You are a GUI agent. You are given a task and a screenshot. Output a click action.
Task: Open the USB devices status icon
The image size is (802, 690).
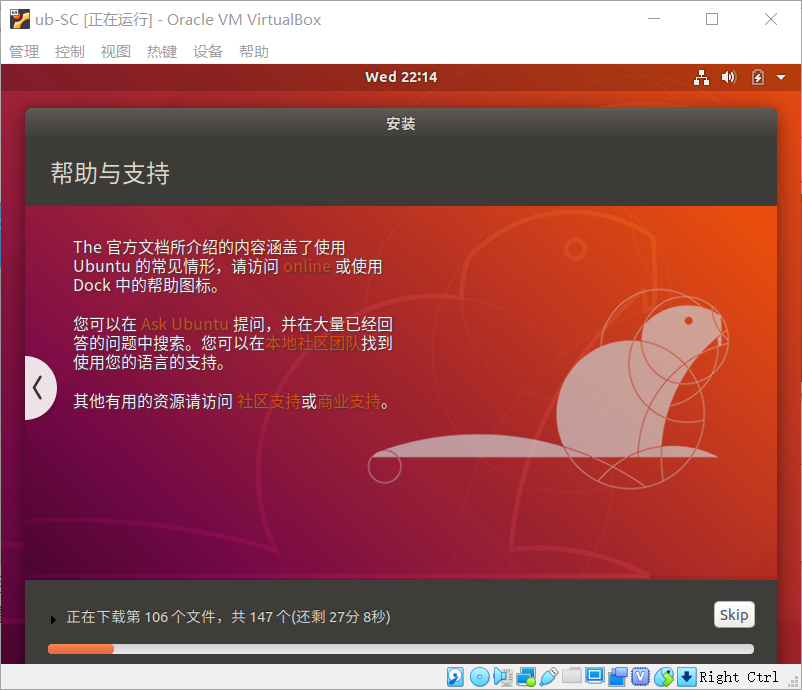(x=549, y=677)
